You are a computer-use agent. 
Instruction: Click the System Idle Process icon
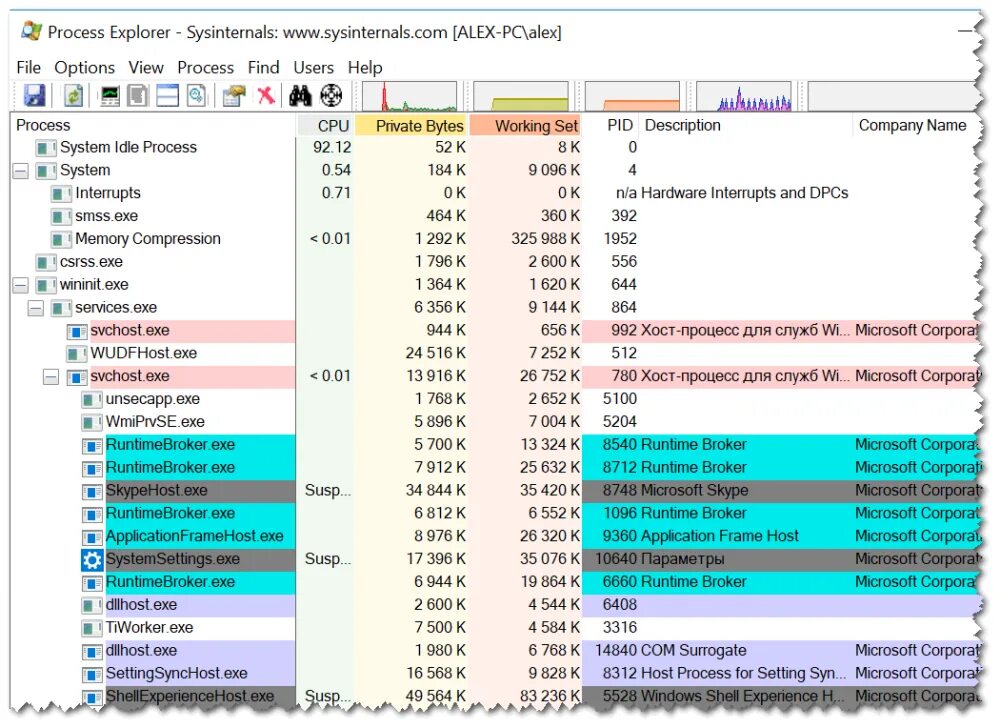[46, 149]
